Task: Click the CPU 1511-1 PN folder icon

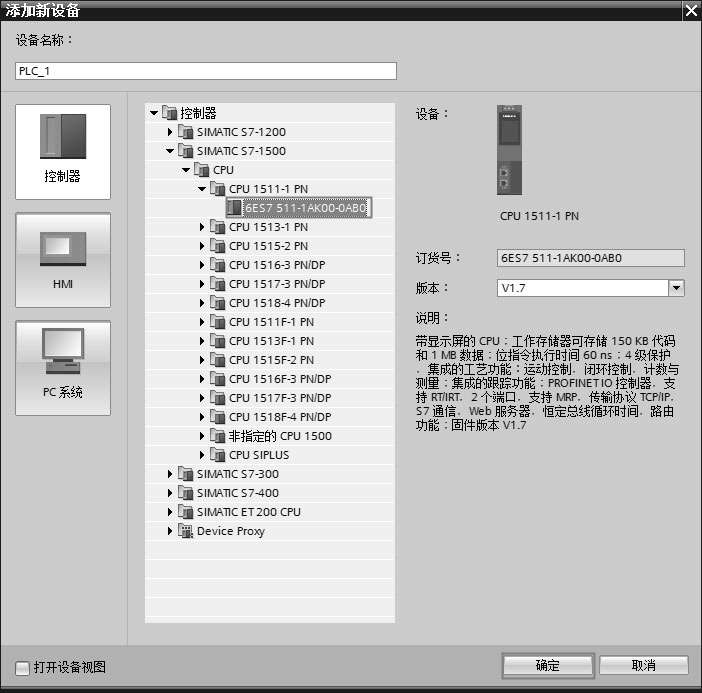Action: pos(218,189)
